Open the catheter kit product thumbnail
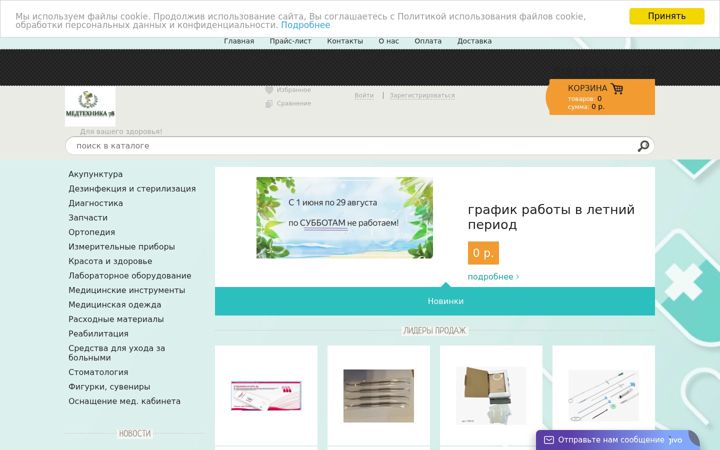720x450 pixels. click(x=603, y=396)
